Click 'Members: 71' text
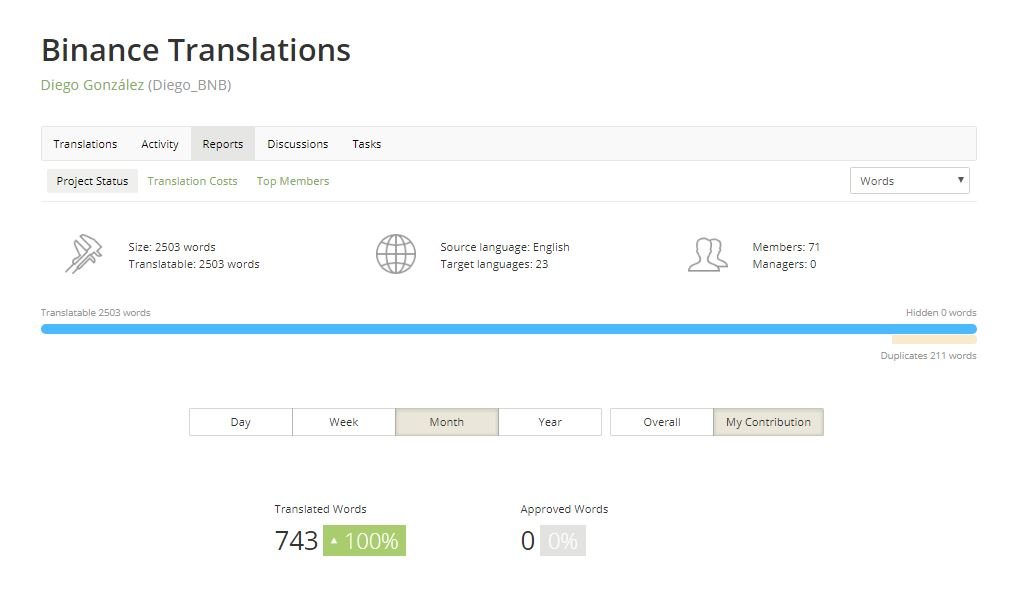This screenshot has height=612, width=1029. pos(786,247)
